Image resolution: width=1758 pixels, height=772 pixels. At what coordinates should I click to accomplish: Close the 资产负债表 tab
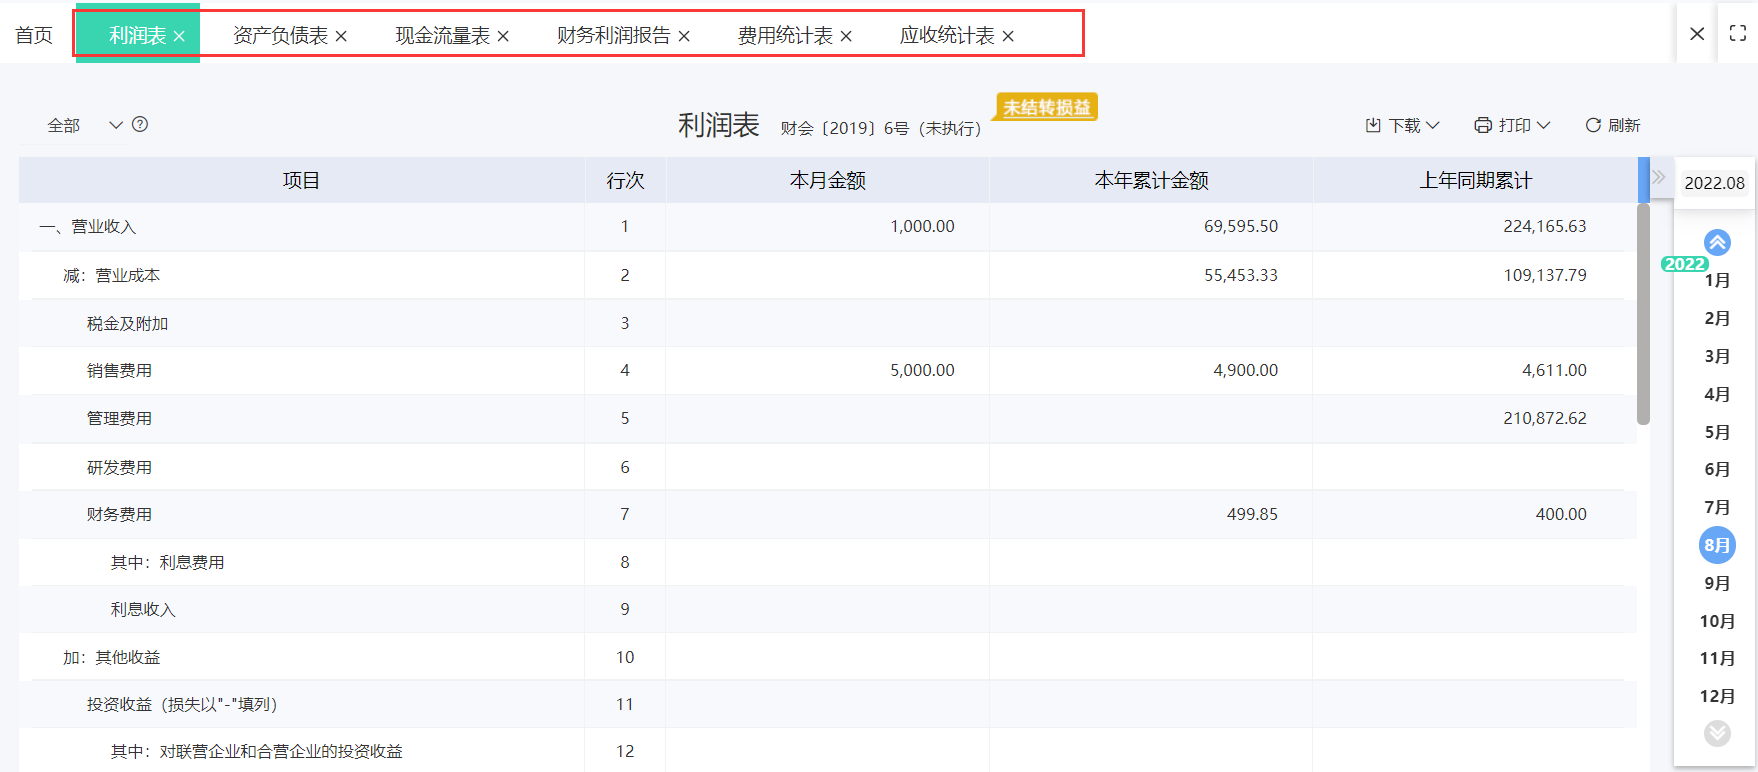(341, 37)
